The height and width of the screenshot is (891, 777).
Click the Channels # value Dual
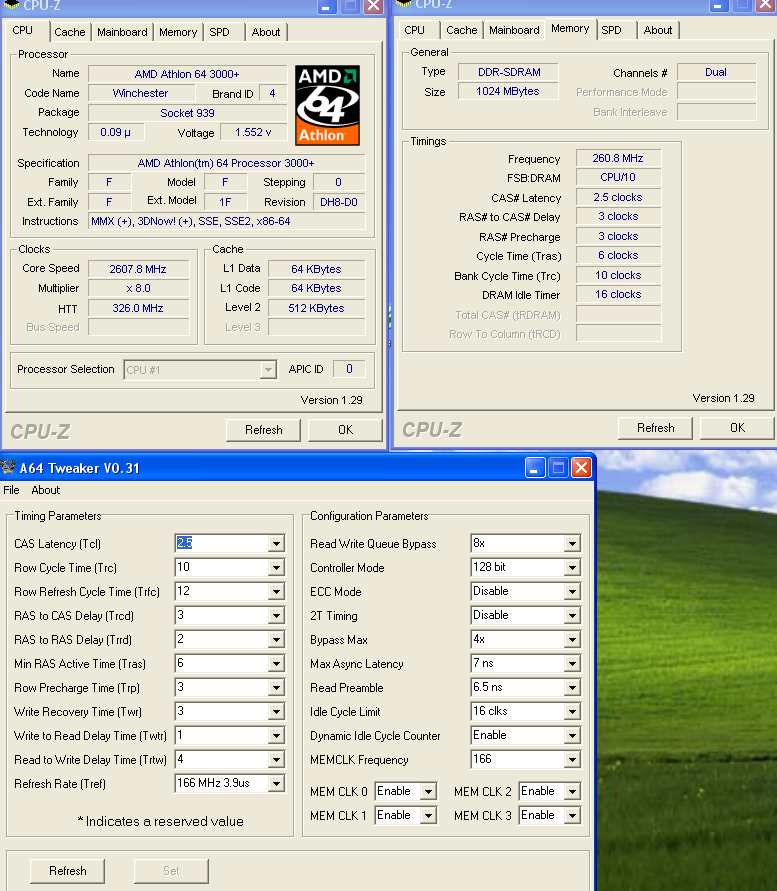coord(716,72)
